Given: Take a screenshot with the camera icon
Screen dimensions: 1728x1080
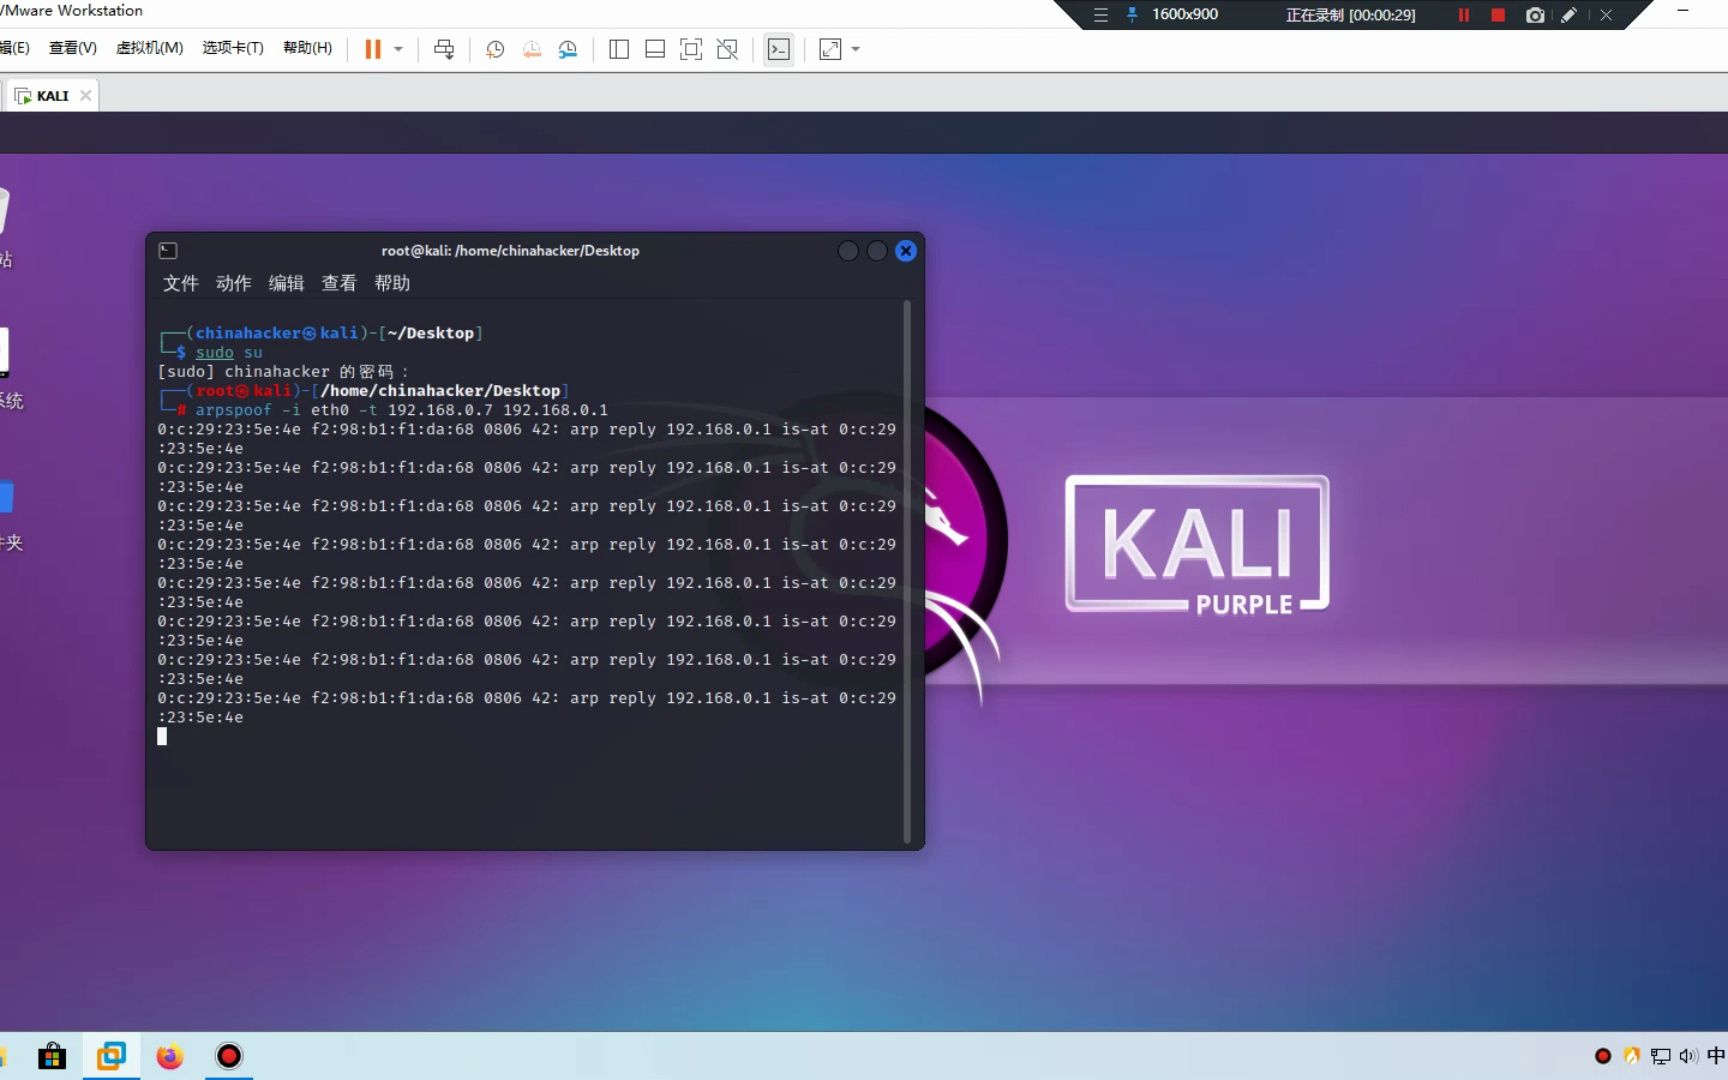Looking at the screenshot, I should pos(1535,15).
